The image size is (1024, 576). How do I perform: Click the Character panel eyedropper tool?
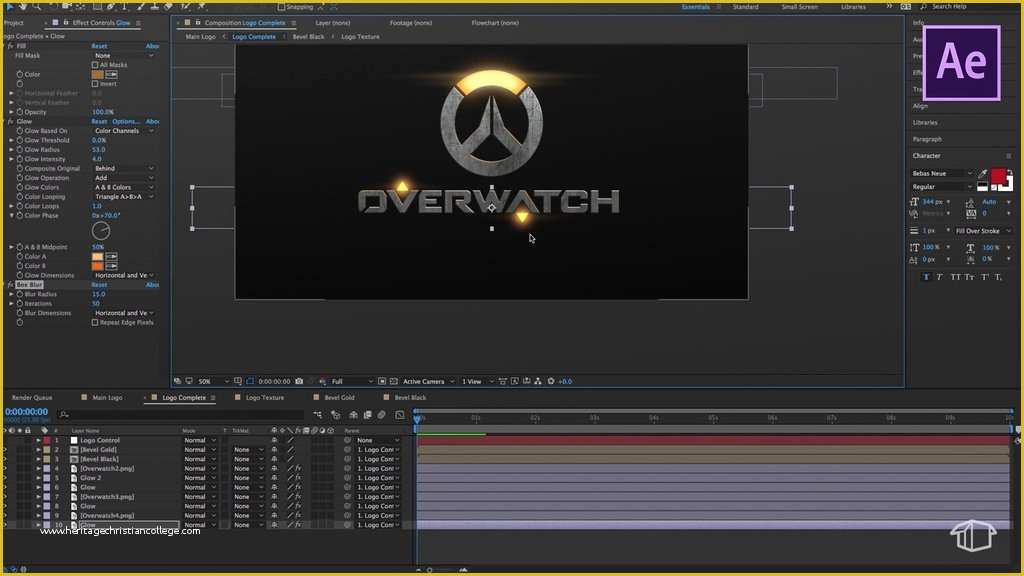[983, 174]
